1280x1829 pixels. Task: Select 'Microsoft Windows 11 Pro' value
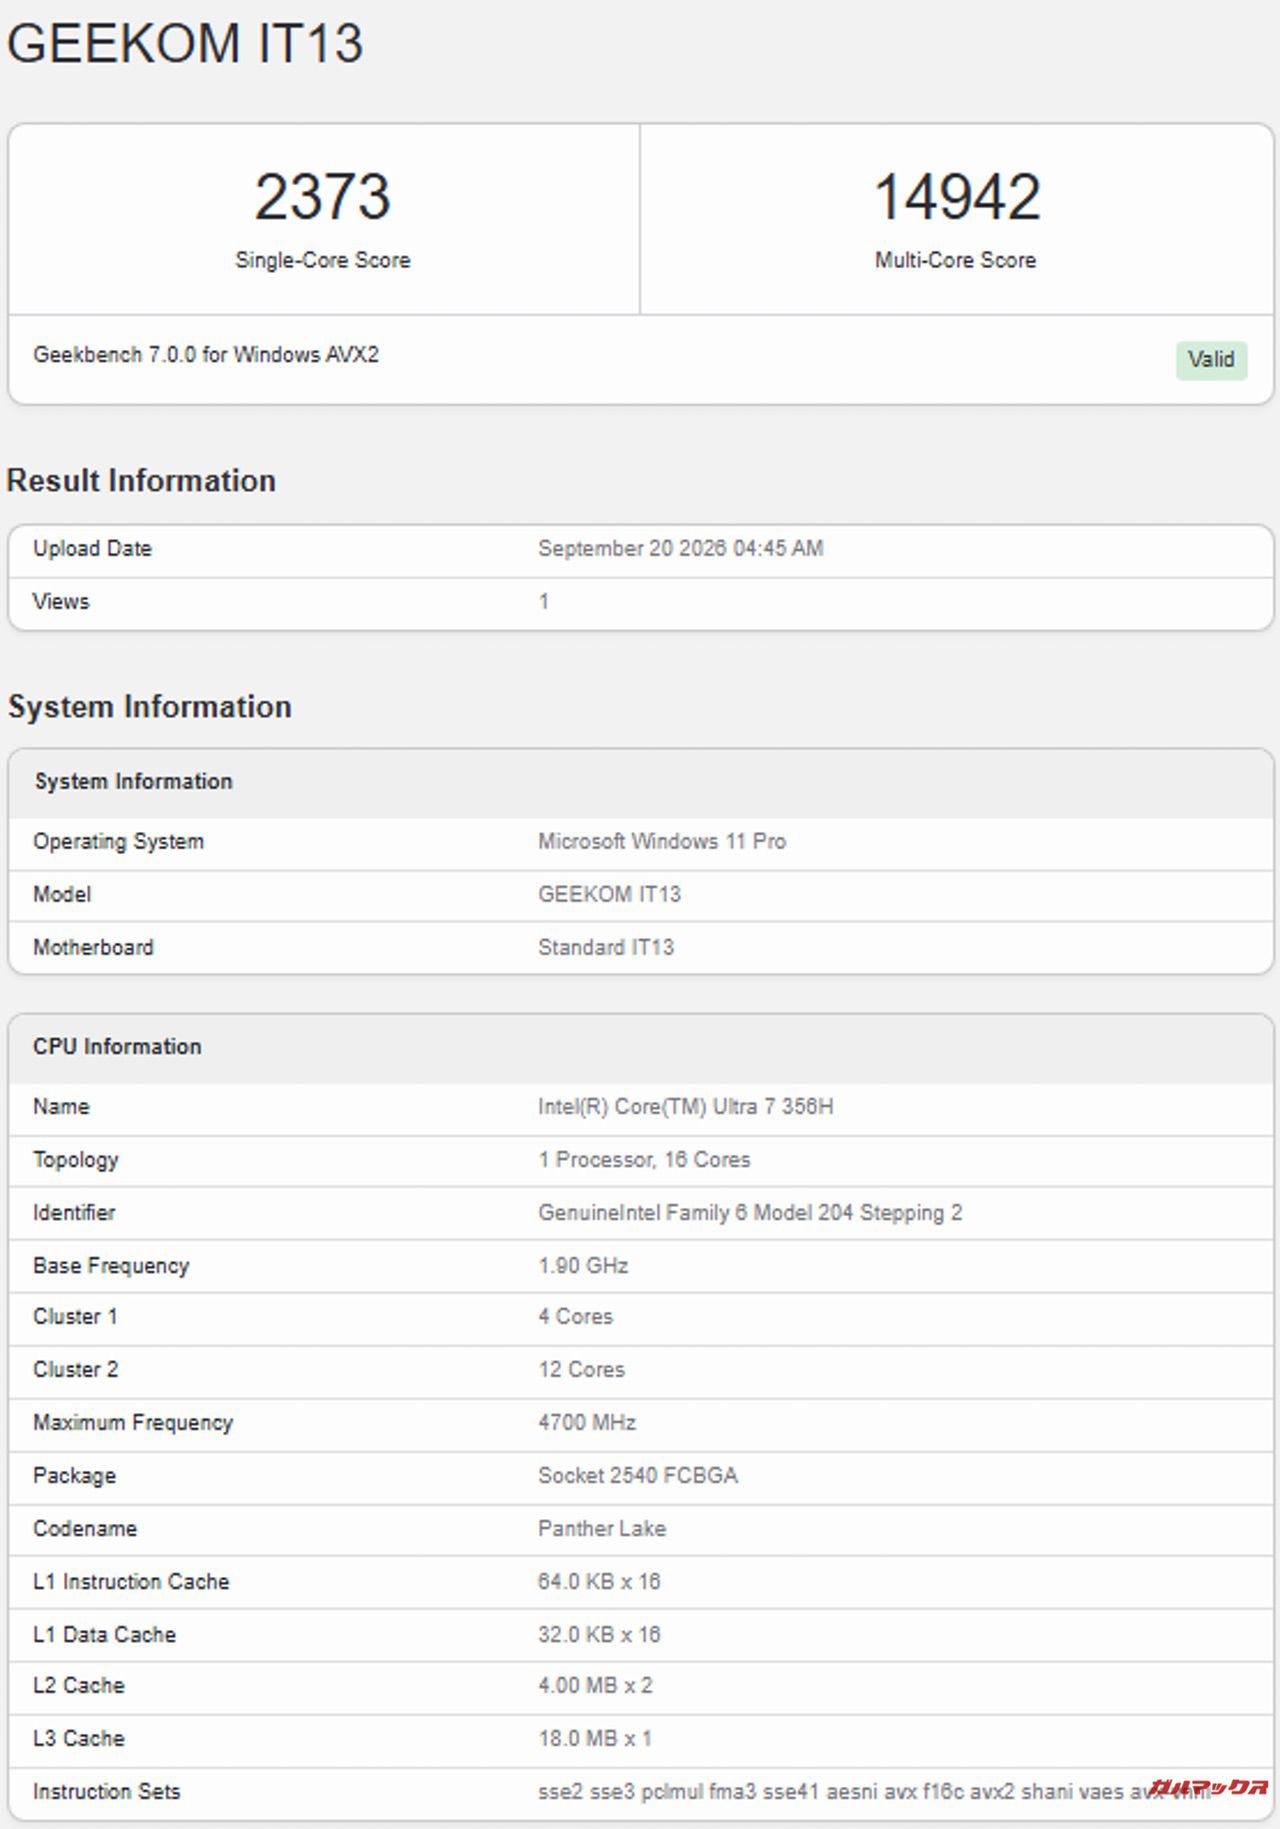662,841
